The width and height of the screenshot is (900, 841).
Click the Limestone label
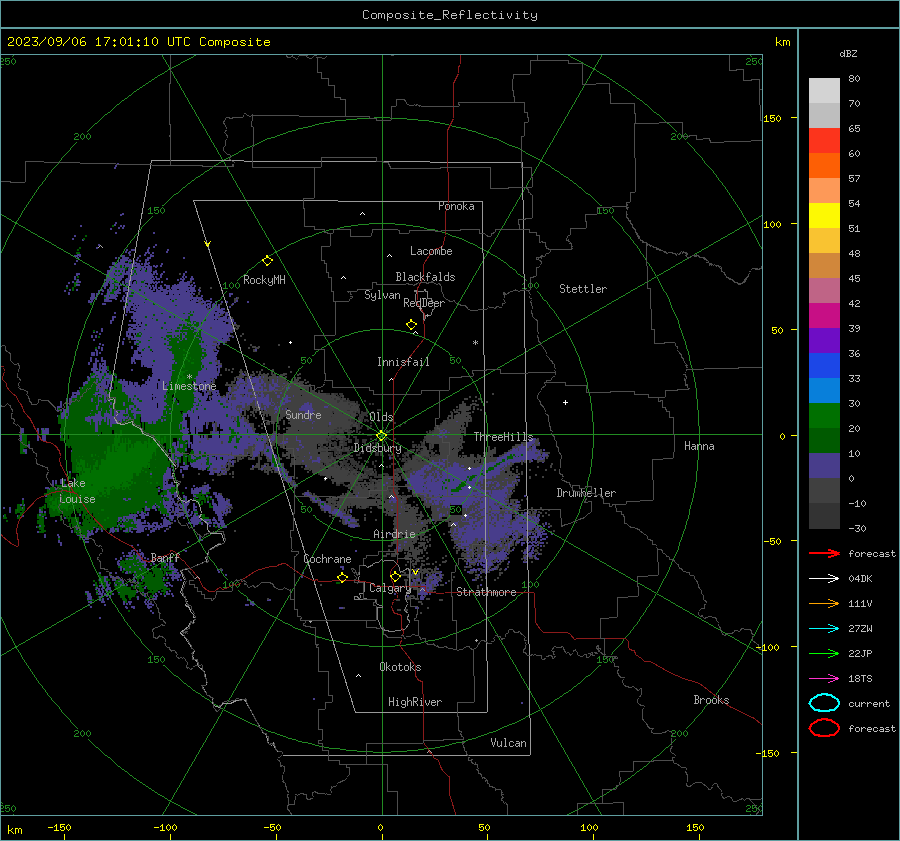coord(189,386)
